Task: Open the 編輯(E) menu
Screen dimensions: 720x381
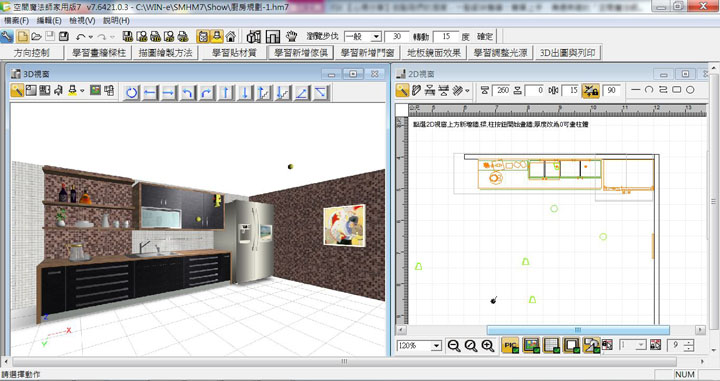Action: pos(49,21)
